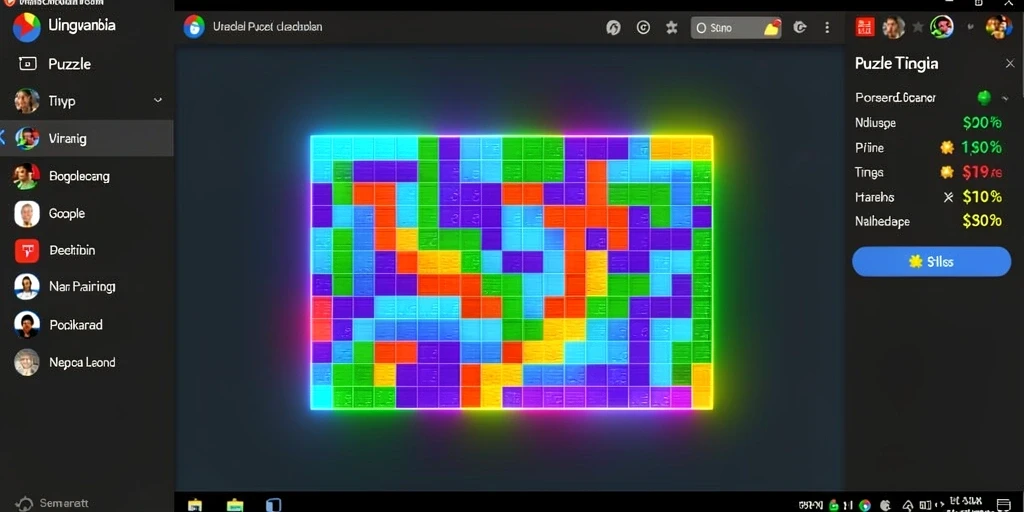1024x512 pixels.
Task: Open the Goople avatar entry
Action: pos(27,214)
